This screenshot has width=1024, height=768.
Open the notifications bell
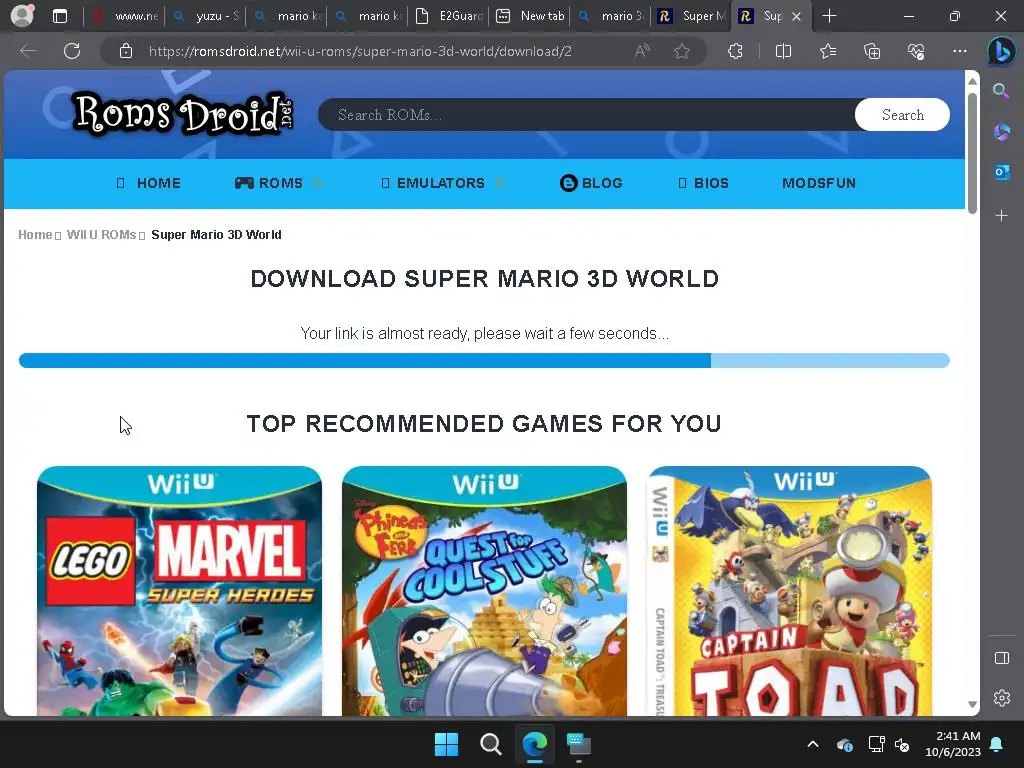pyautogui.click(x=997, y=744)
